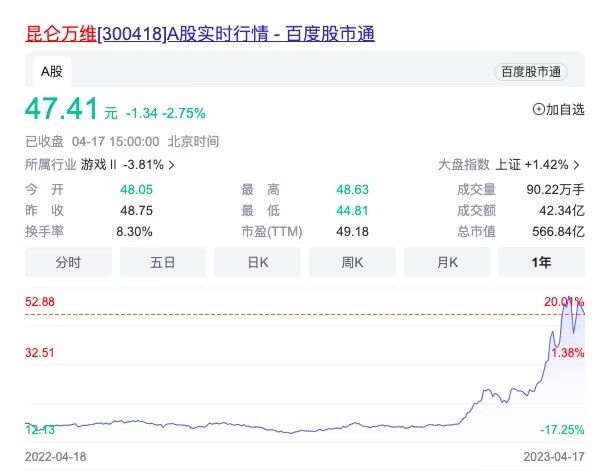
Task: Switch chart to 周K tab
Action: click(x=352, y=262)
